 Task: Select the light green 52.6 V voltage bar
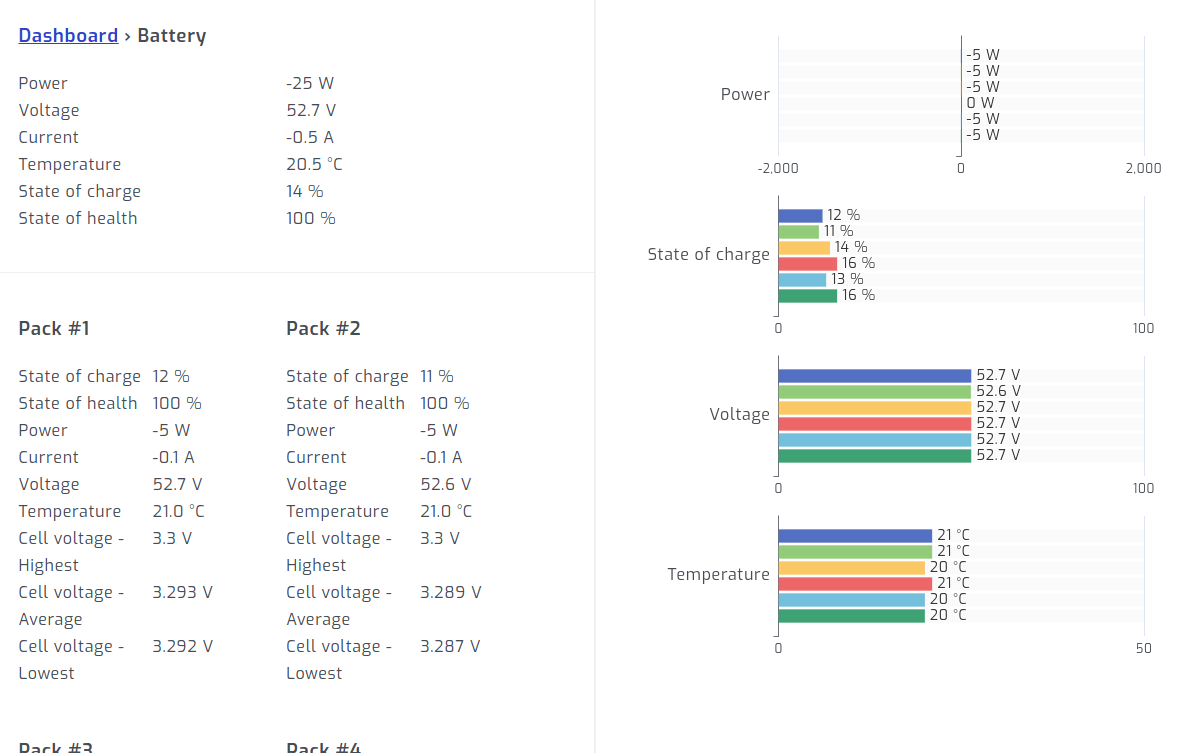coord(874,392)
